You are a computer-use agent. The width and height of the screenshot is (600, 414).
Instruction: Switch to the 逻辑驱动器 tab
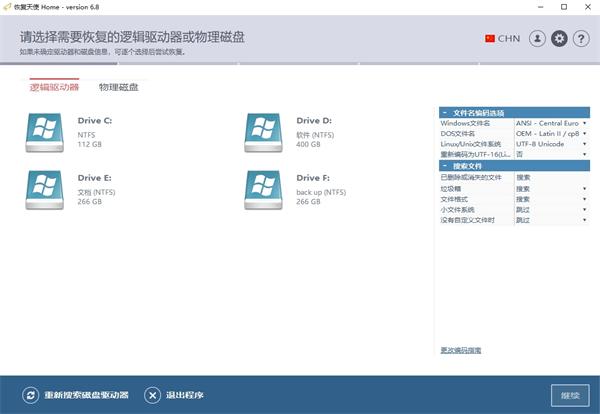(x=54, y=87)
